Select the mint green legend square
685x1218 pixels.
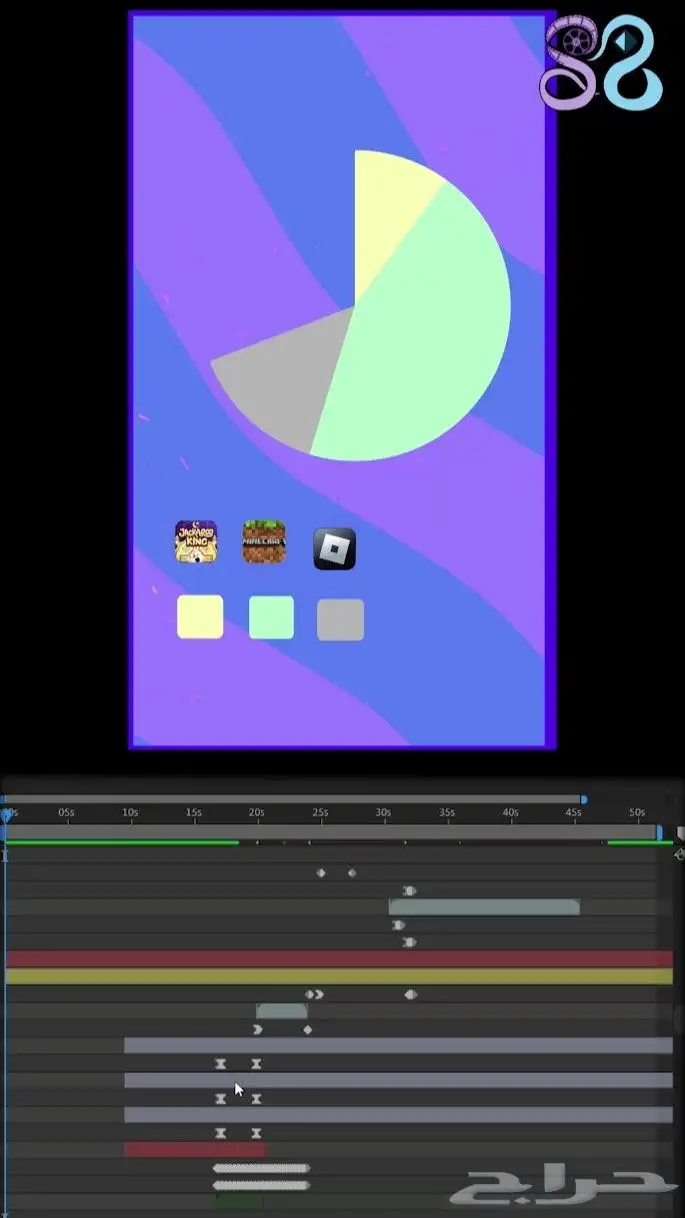[271, 617]
